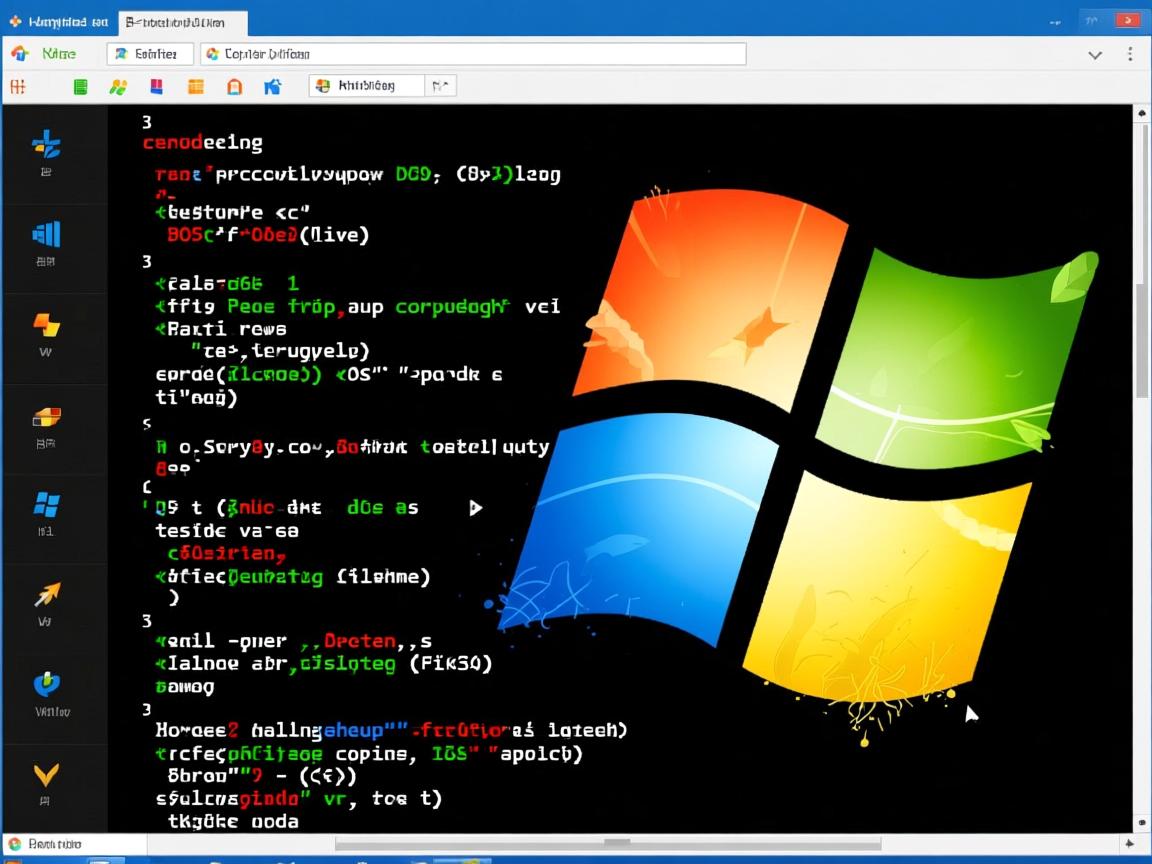
Task: Open the dropdown beside the toolbar combo box
Action: coord(440,86)
